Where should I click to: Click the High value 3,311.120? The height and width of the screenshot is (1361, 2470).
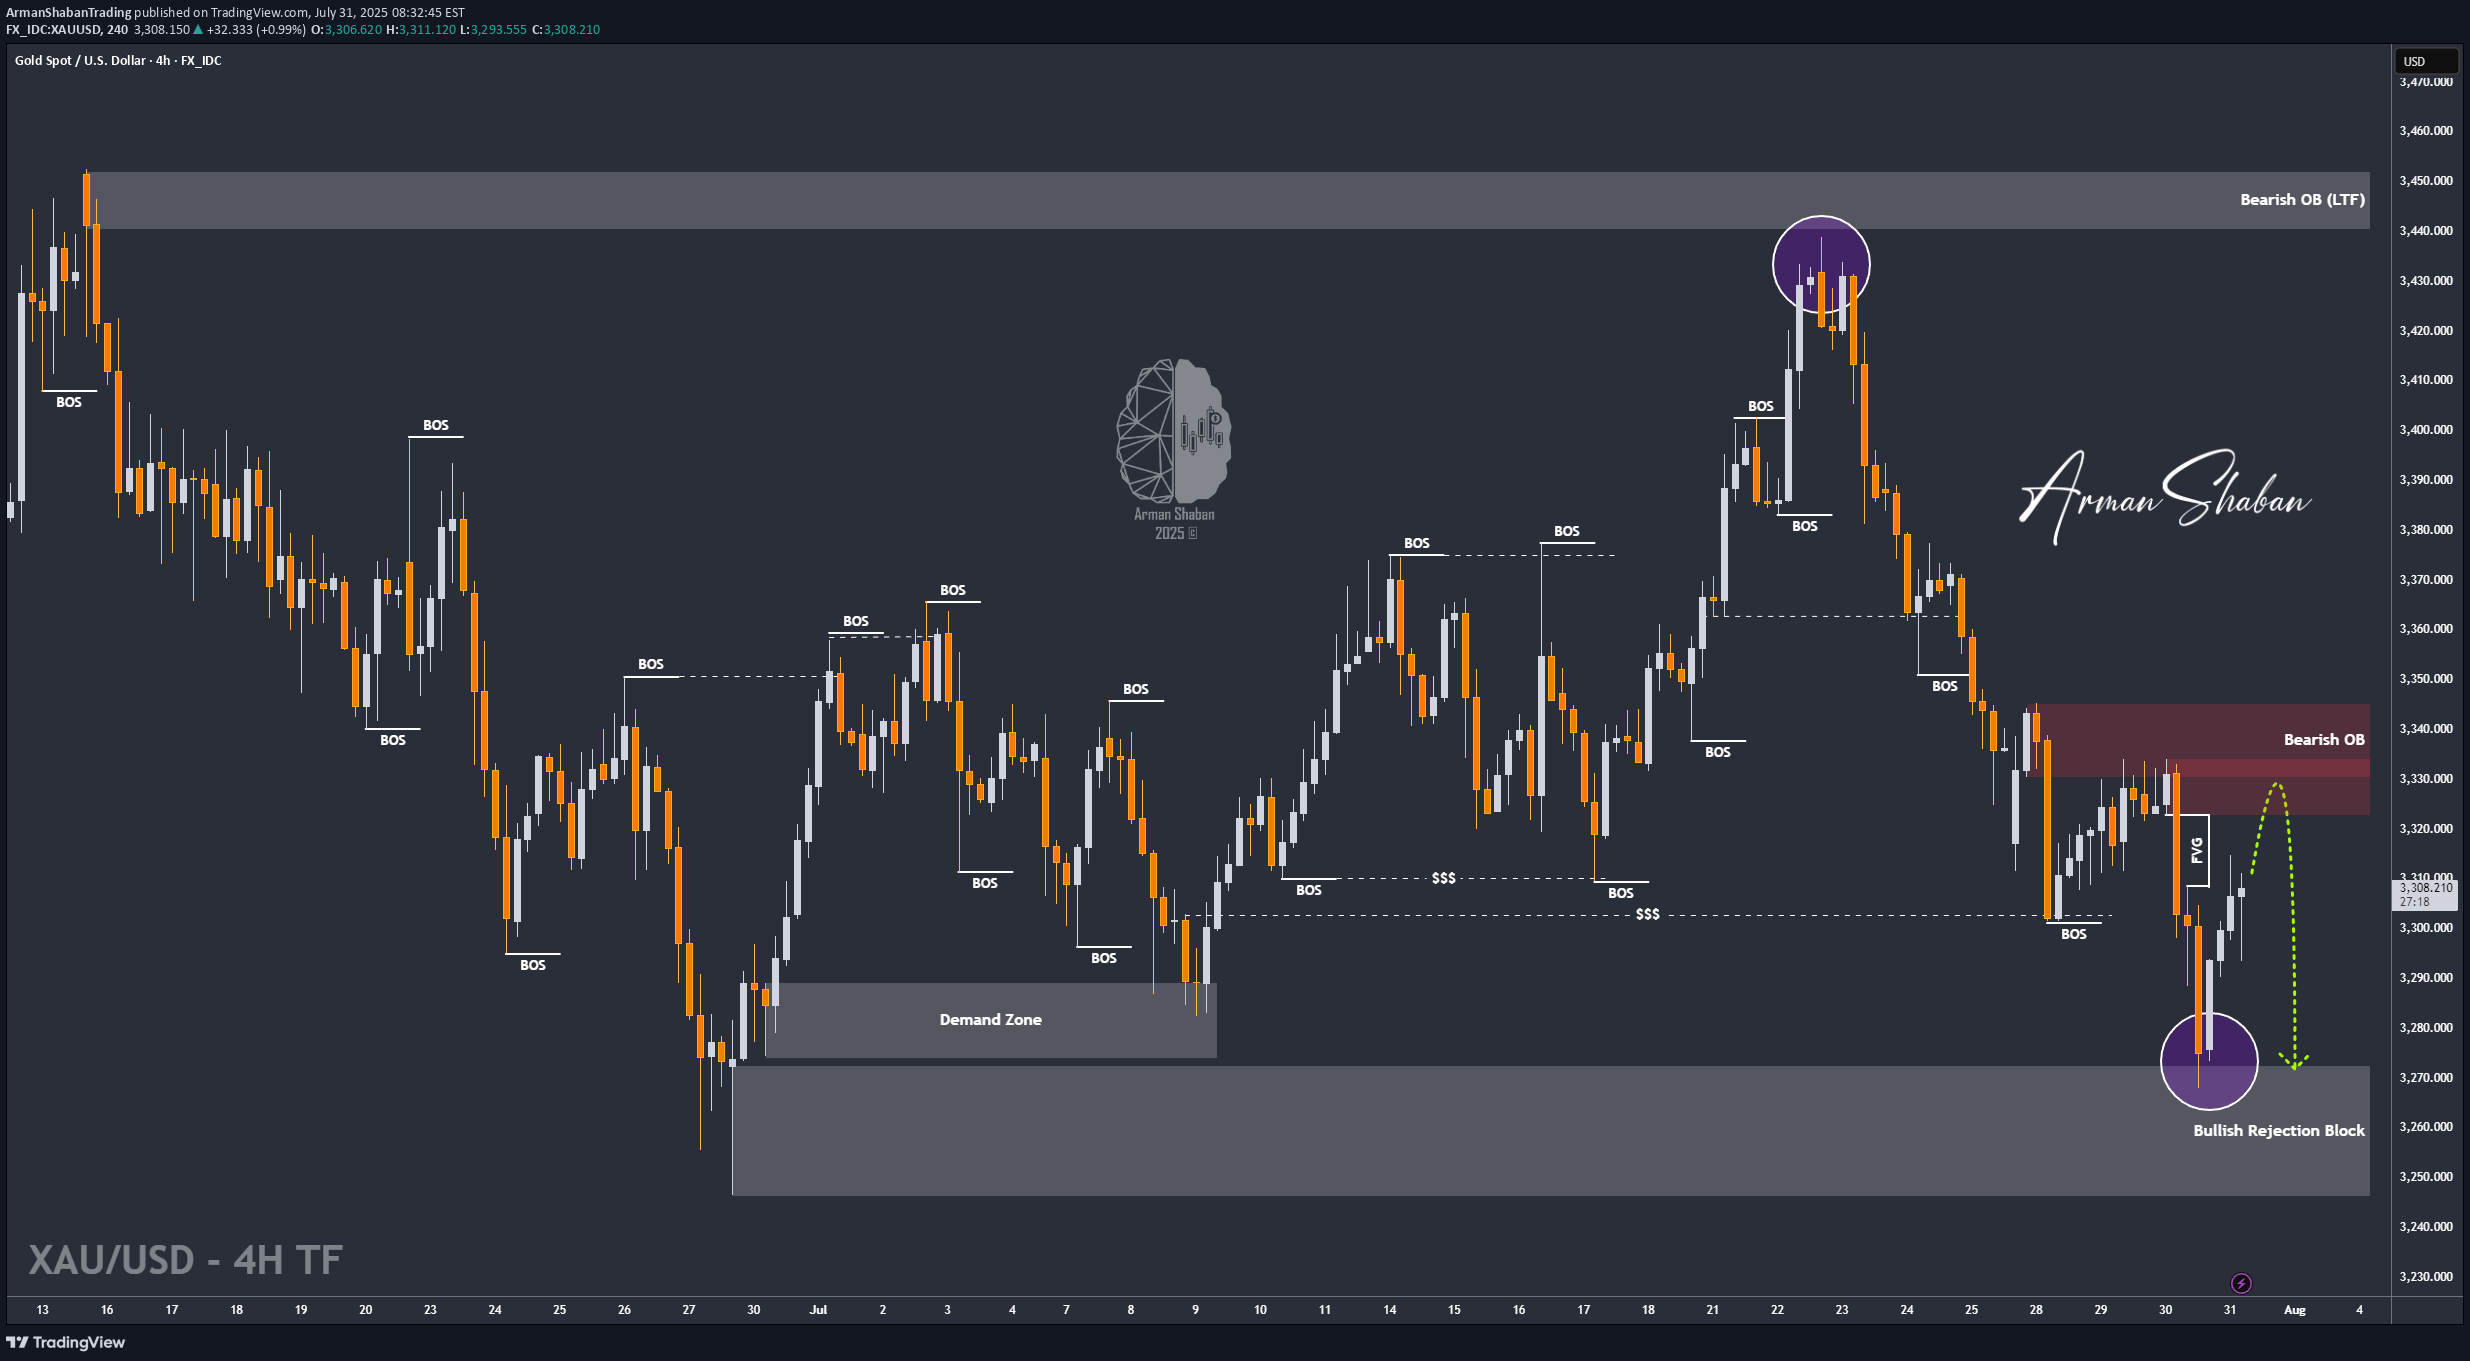427,29
